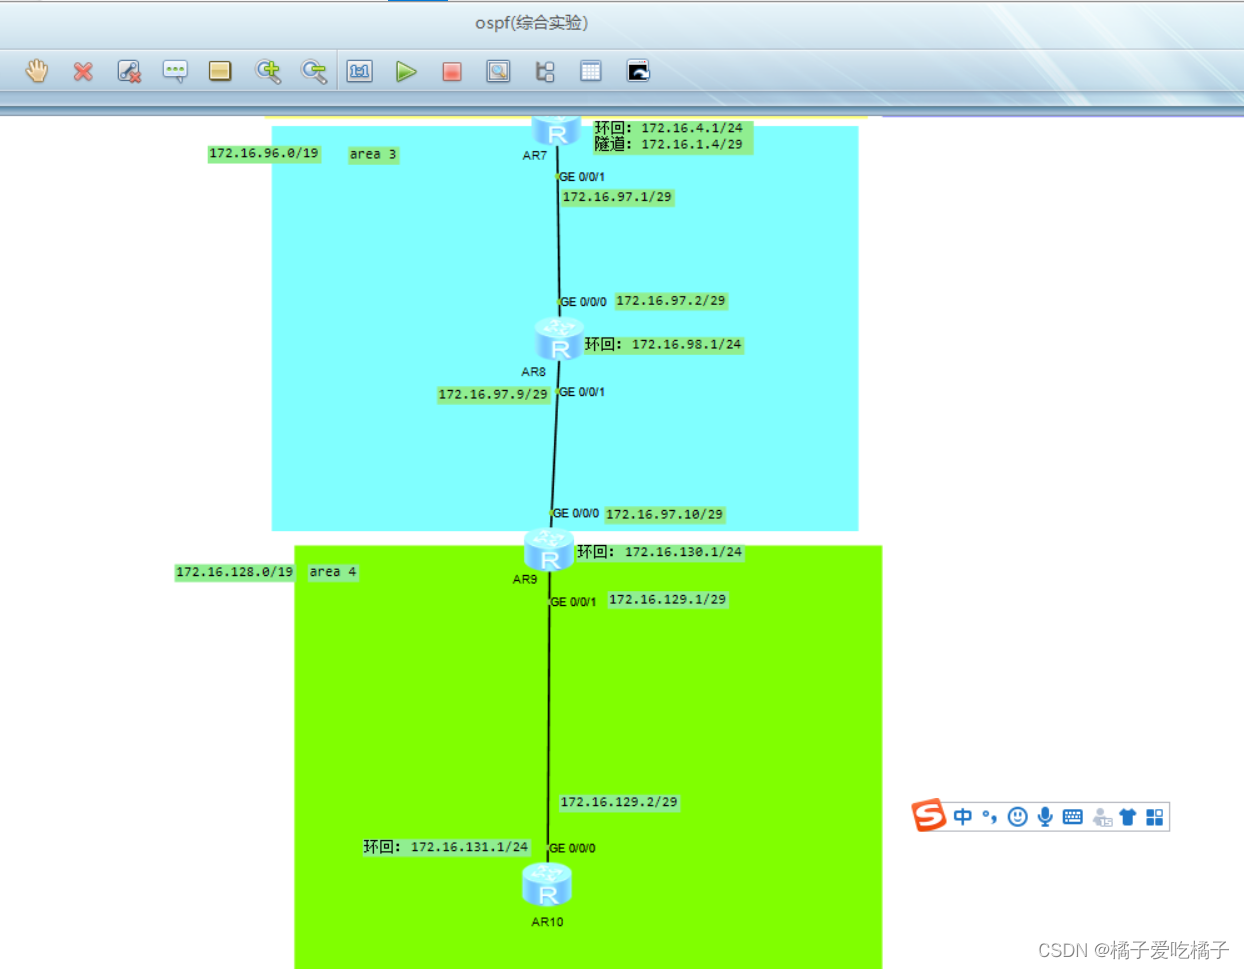Open the data capture tool
1244x969 pixels.
click(x=498, y=71)
